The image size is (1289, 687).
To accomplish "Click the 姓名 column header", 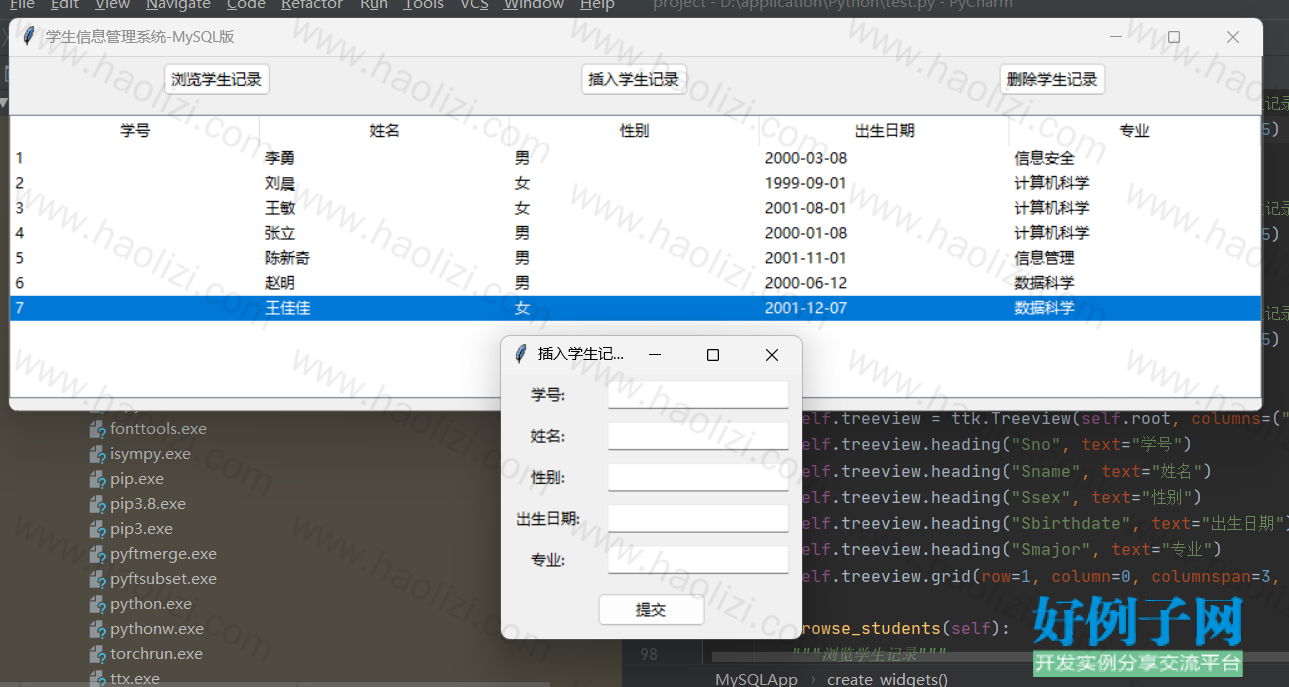I will point(385,131).
